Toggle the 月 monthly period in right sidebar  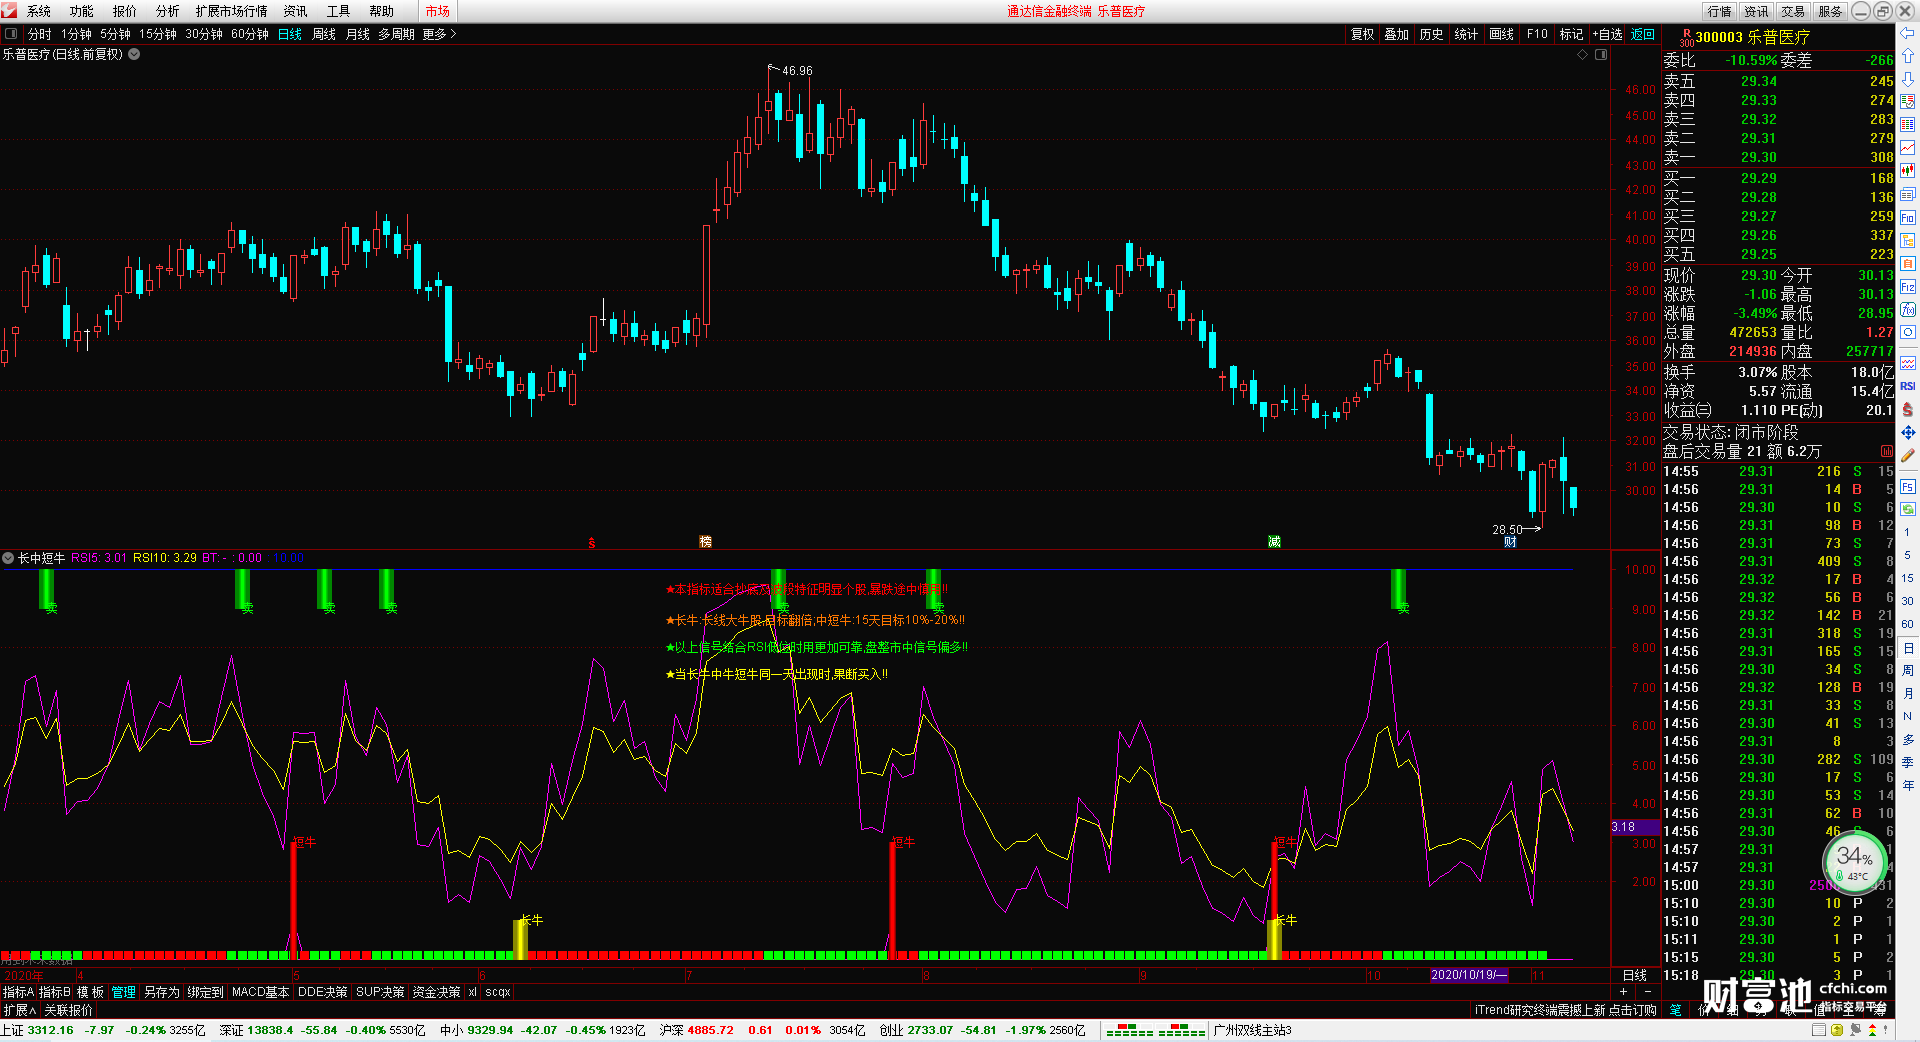pyautogui.click(x=1908, y=693)
